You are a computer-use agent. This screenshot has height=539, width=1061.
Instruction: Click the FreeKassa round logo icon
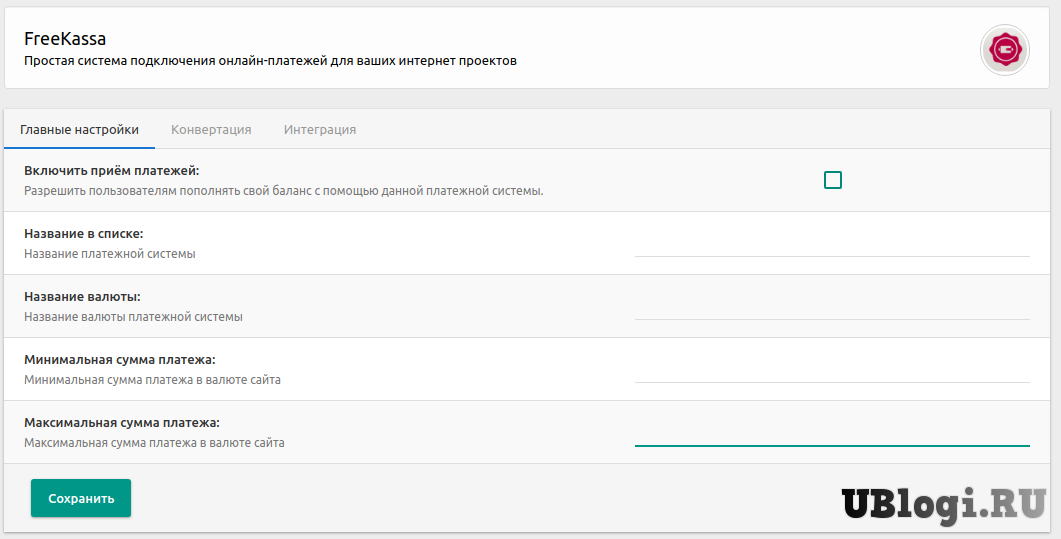point(1004,49)
